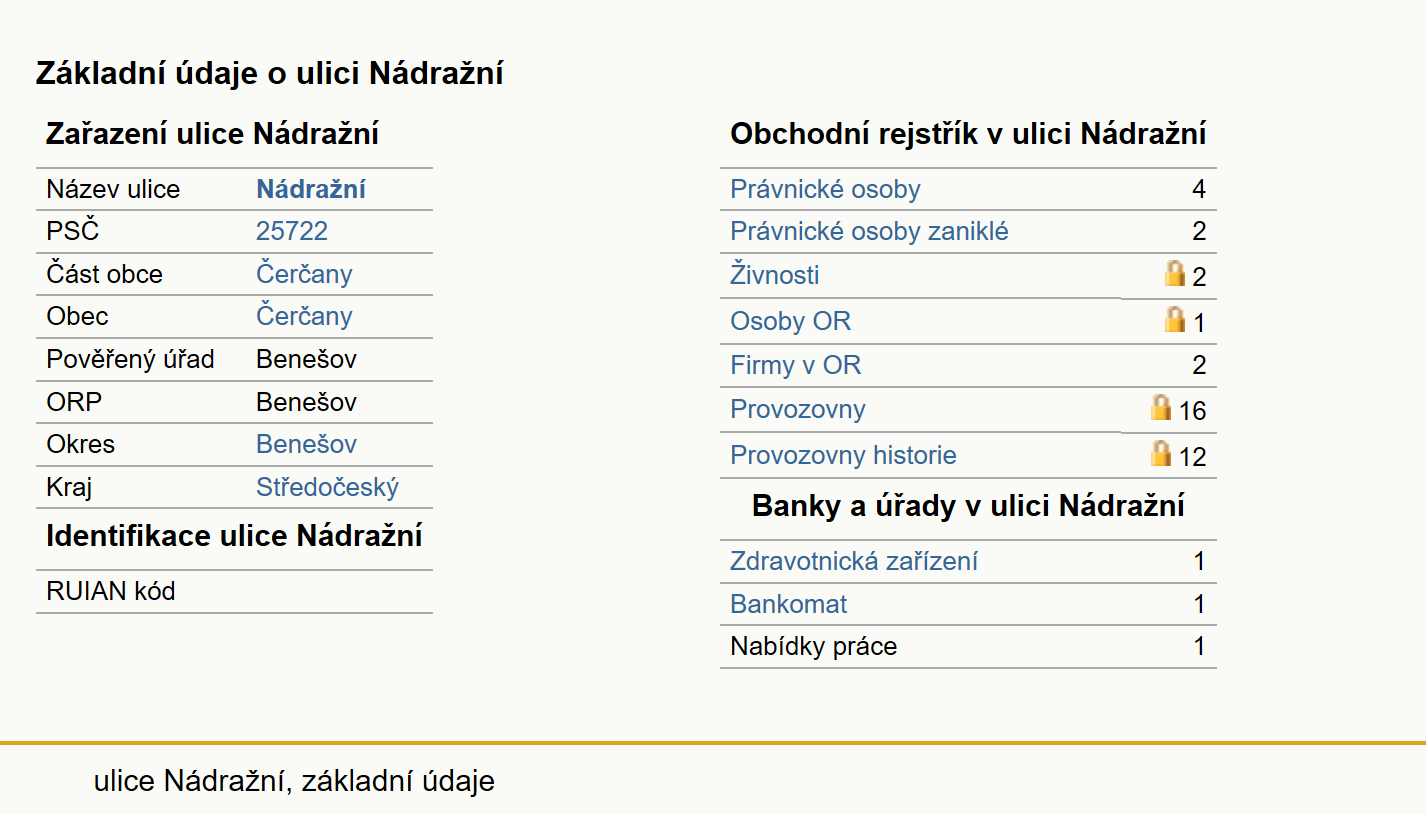Click the Nabídky práce row
Viewport: 1426px width, 814px height.
point(968,646)
